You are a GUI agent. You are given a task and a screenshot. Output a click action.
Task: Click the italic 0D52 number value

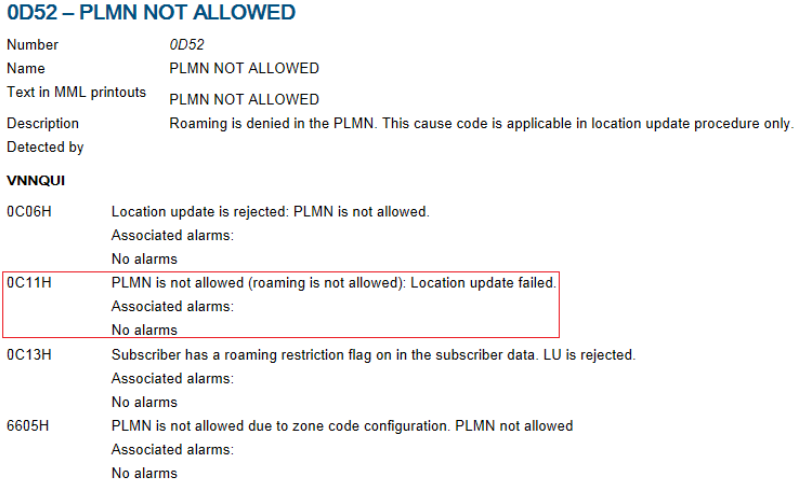click(187, 45)
